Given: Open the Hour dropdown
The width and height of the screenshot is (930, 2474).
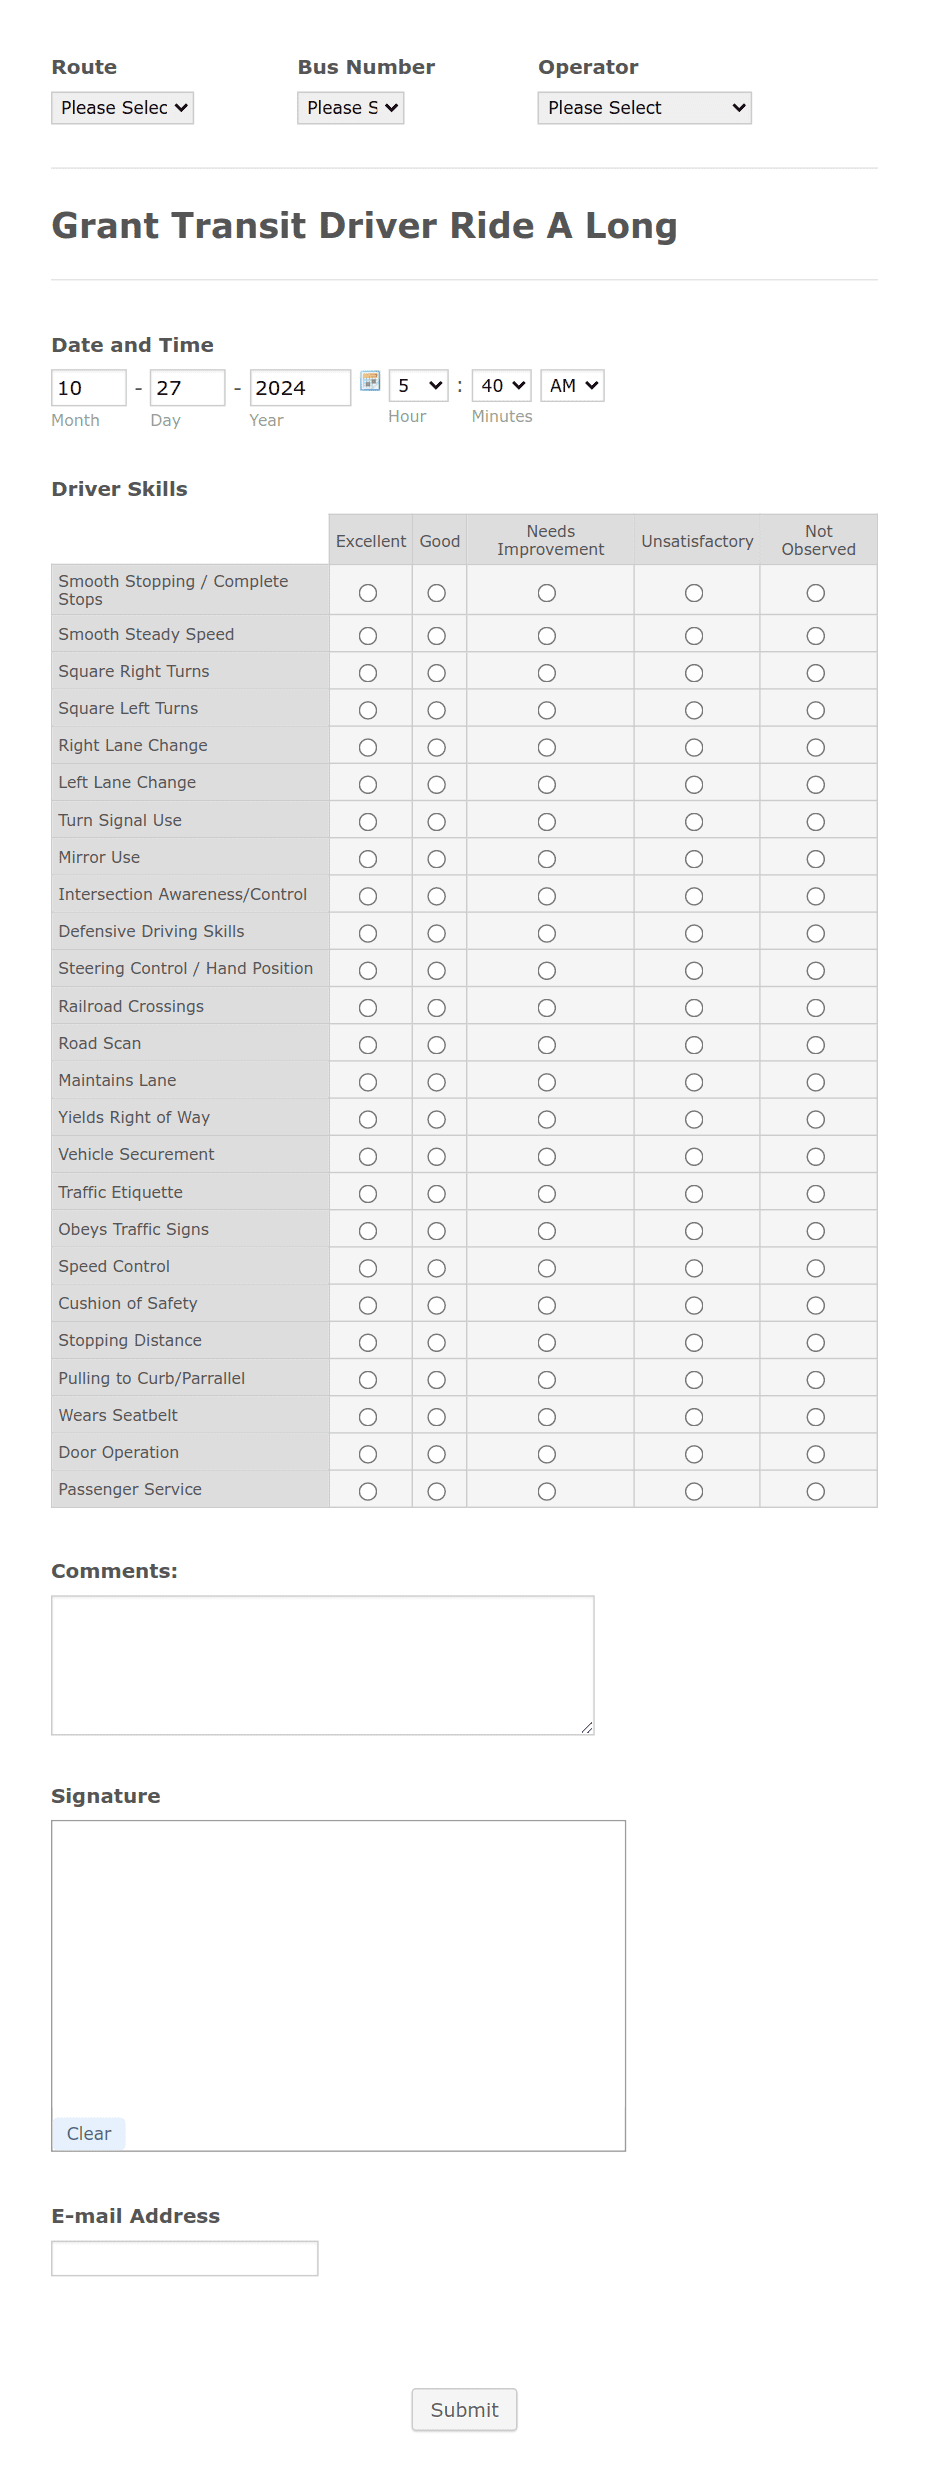Looking at the screenshot, I should point(418,385).
